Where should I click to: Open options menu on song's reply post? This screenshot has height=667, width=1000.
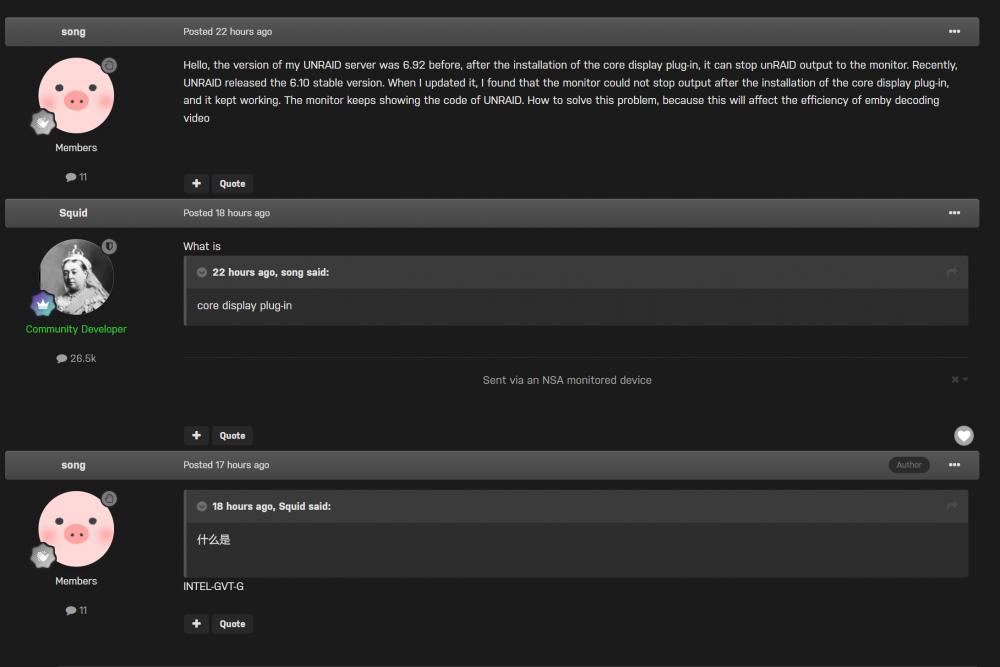(x=954, y=465)
